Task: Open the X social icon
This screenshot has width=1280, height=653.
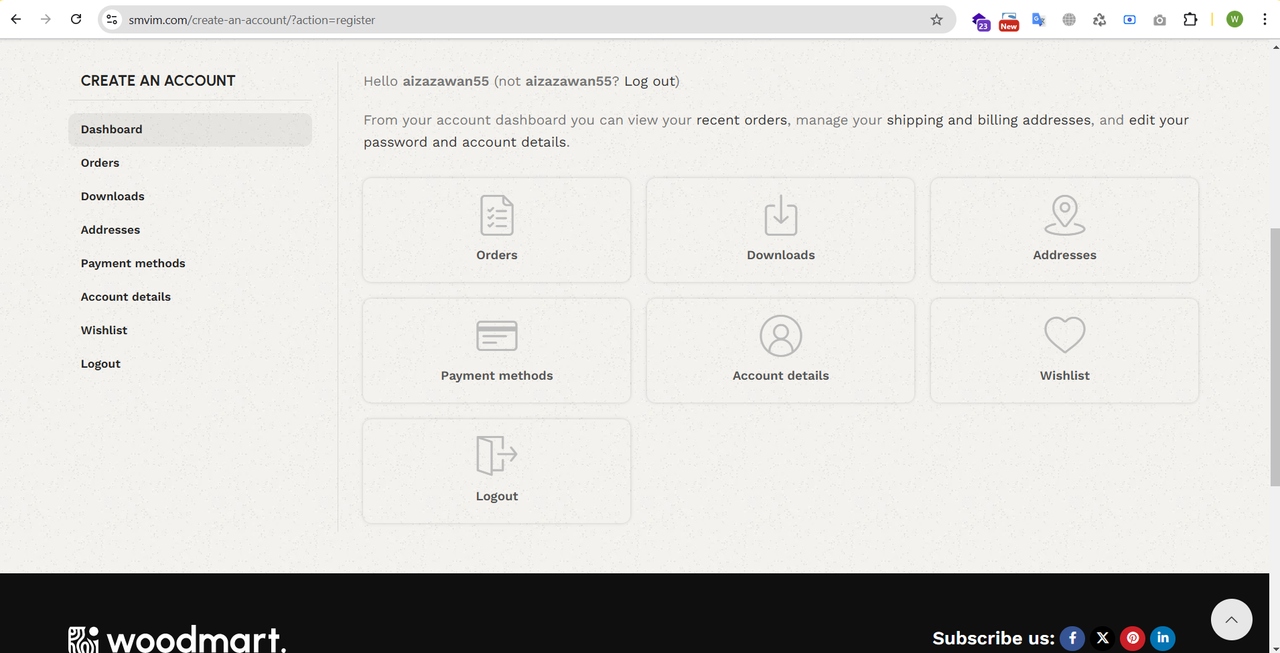Action: (x=1102, y=638)
